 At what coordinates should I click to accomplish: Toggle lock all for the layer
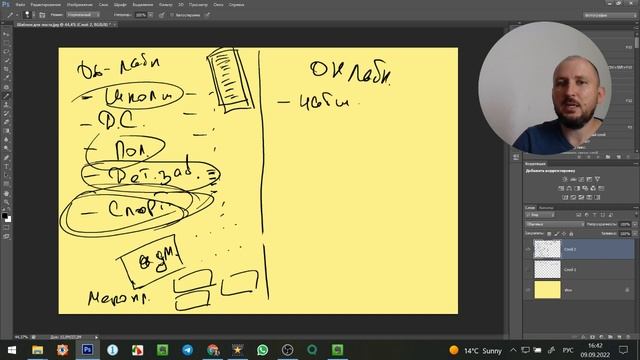[571, 233]
